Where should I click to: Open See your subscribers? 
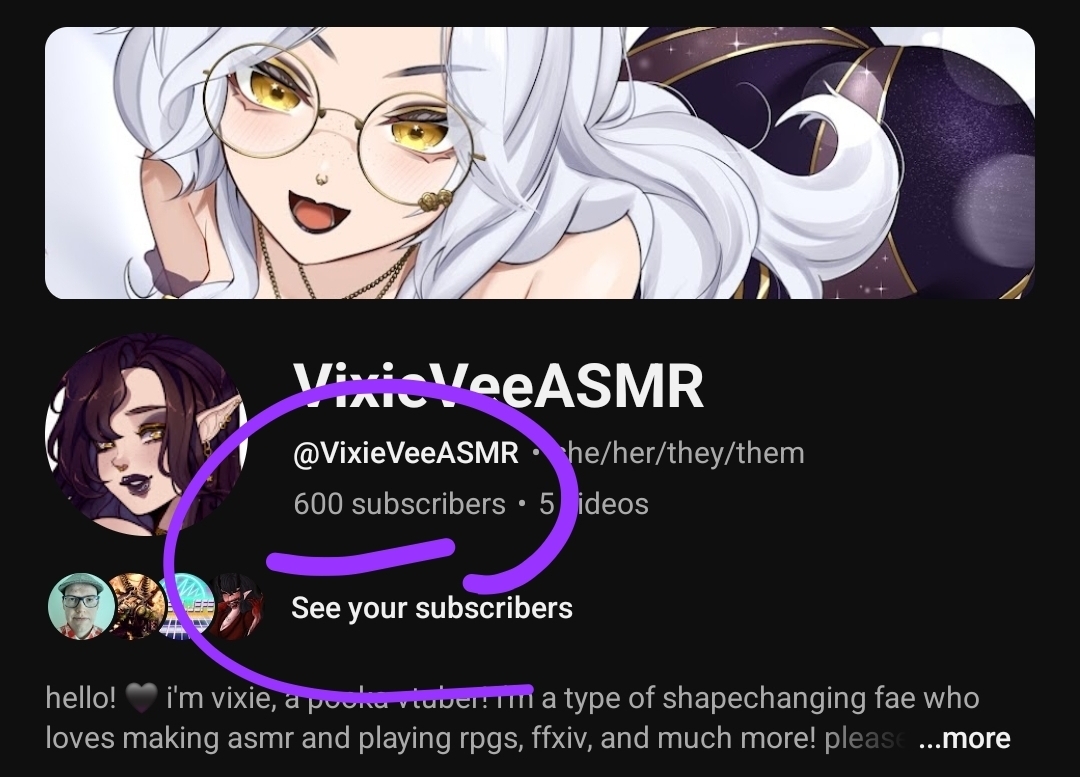pos(432,608)
